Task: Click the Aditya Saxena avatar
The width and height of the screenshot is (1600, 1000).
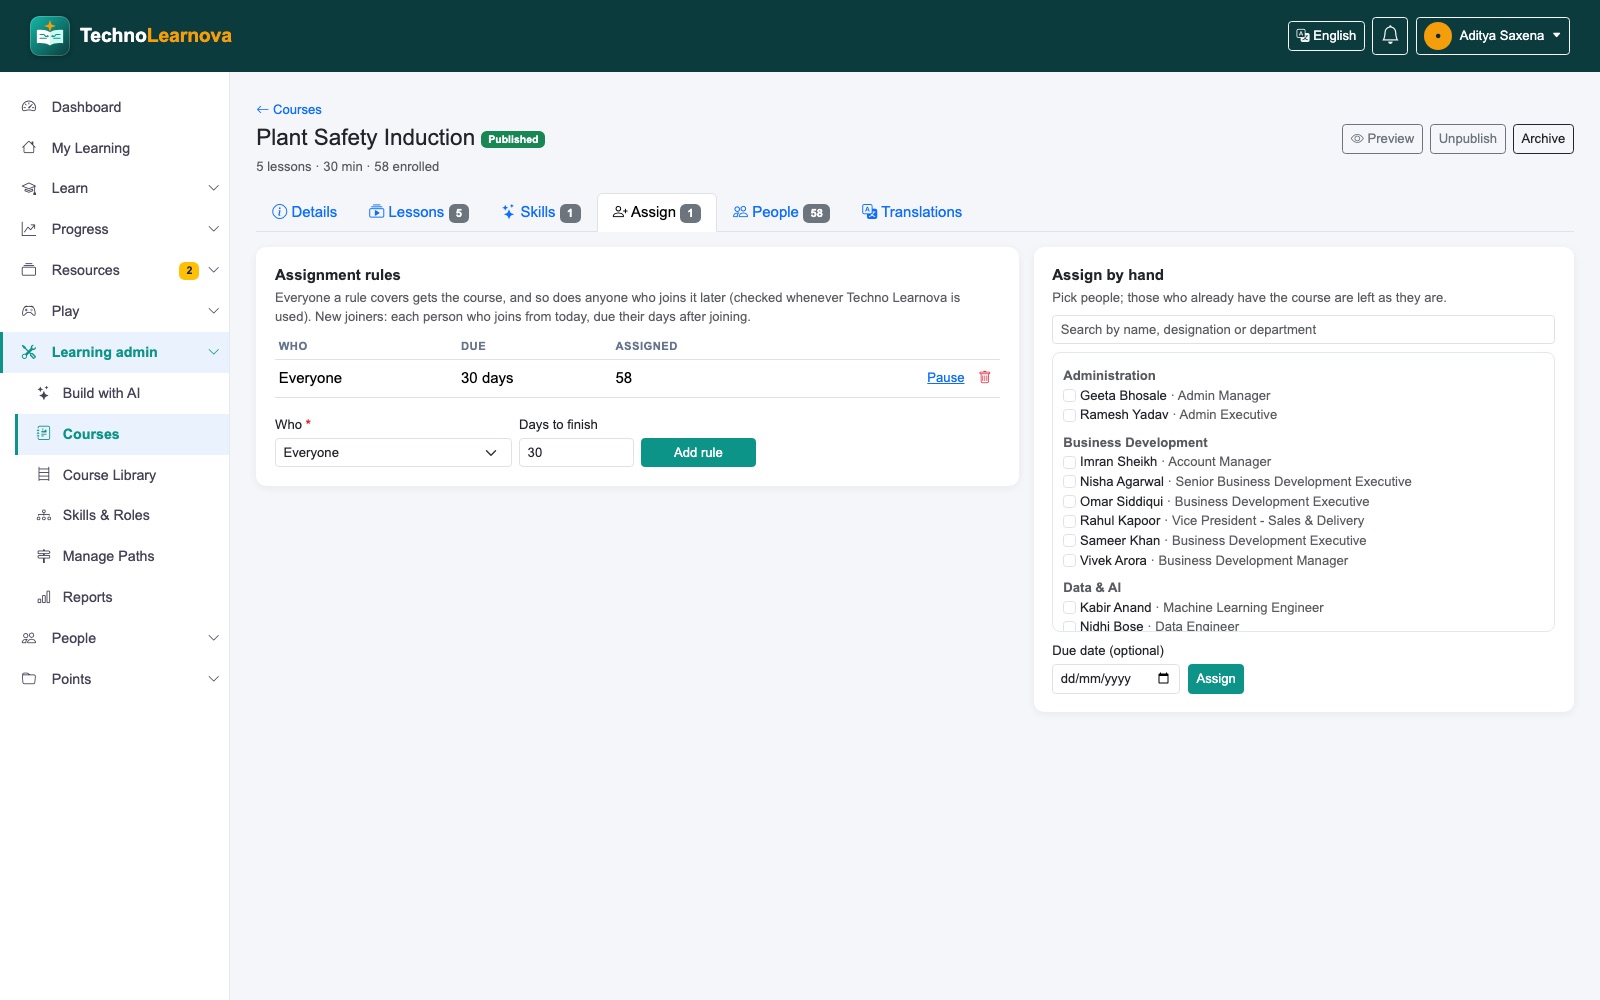Action: point(1438,36)
